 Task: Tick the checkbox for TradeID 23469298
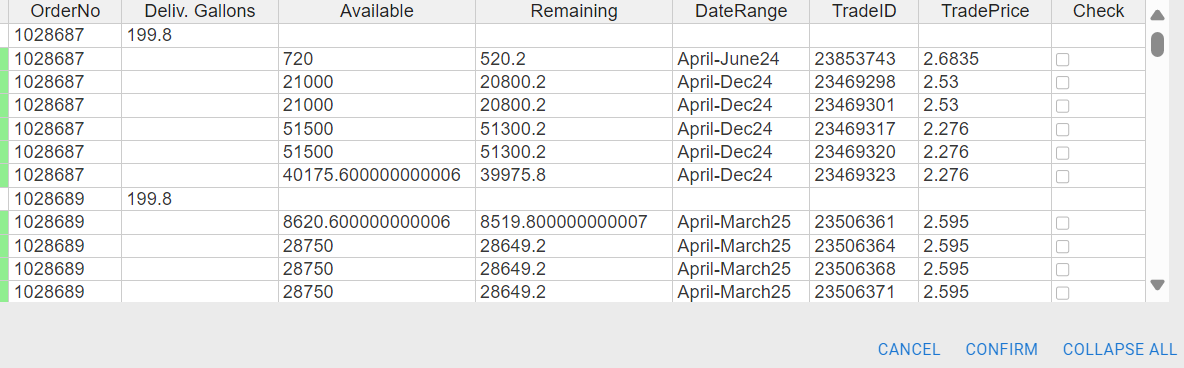1062,82
